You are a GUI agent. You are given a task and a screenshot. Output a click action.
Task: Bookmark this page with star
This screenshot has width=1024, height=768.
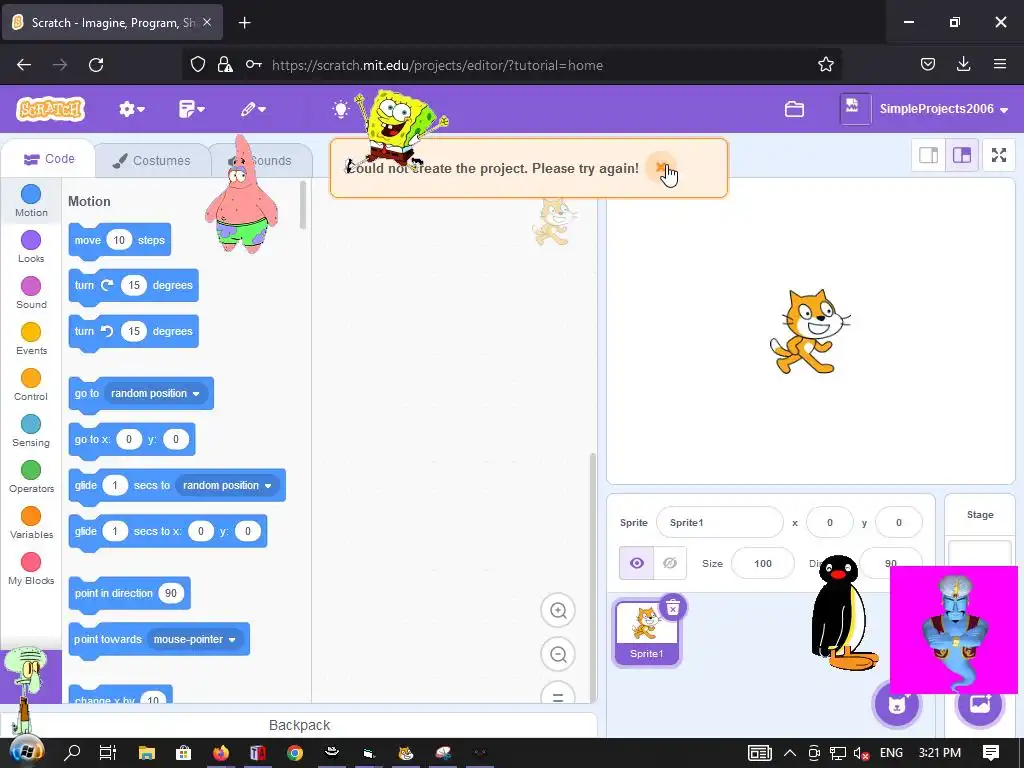point(825,65)
